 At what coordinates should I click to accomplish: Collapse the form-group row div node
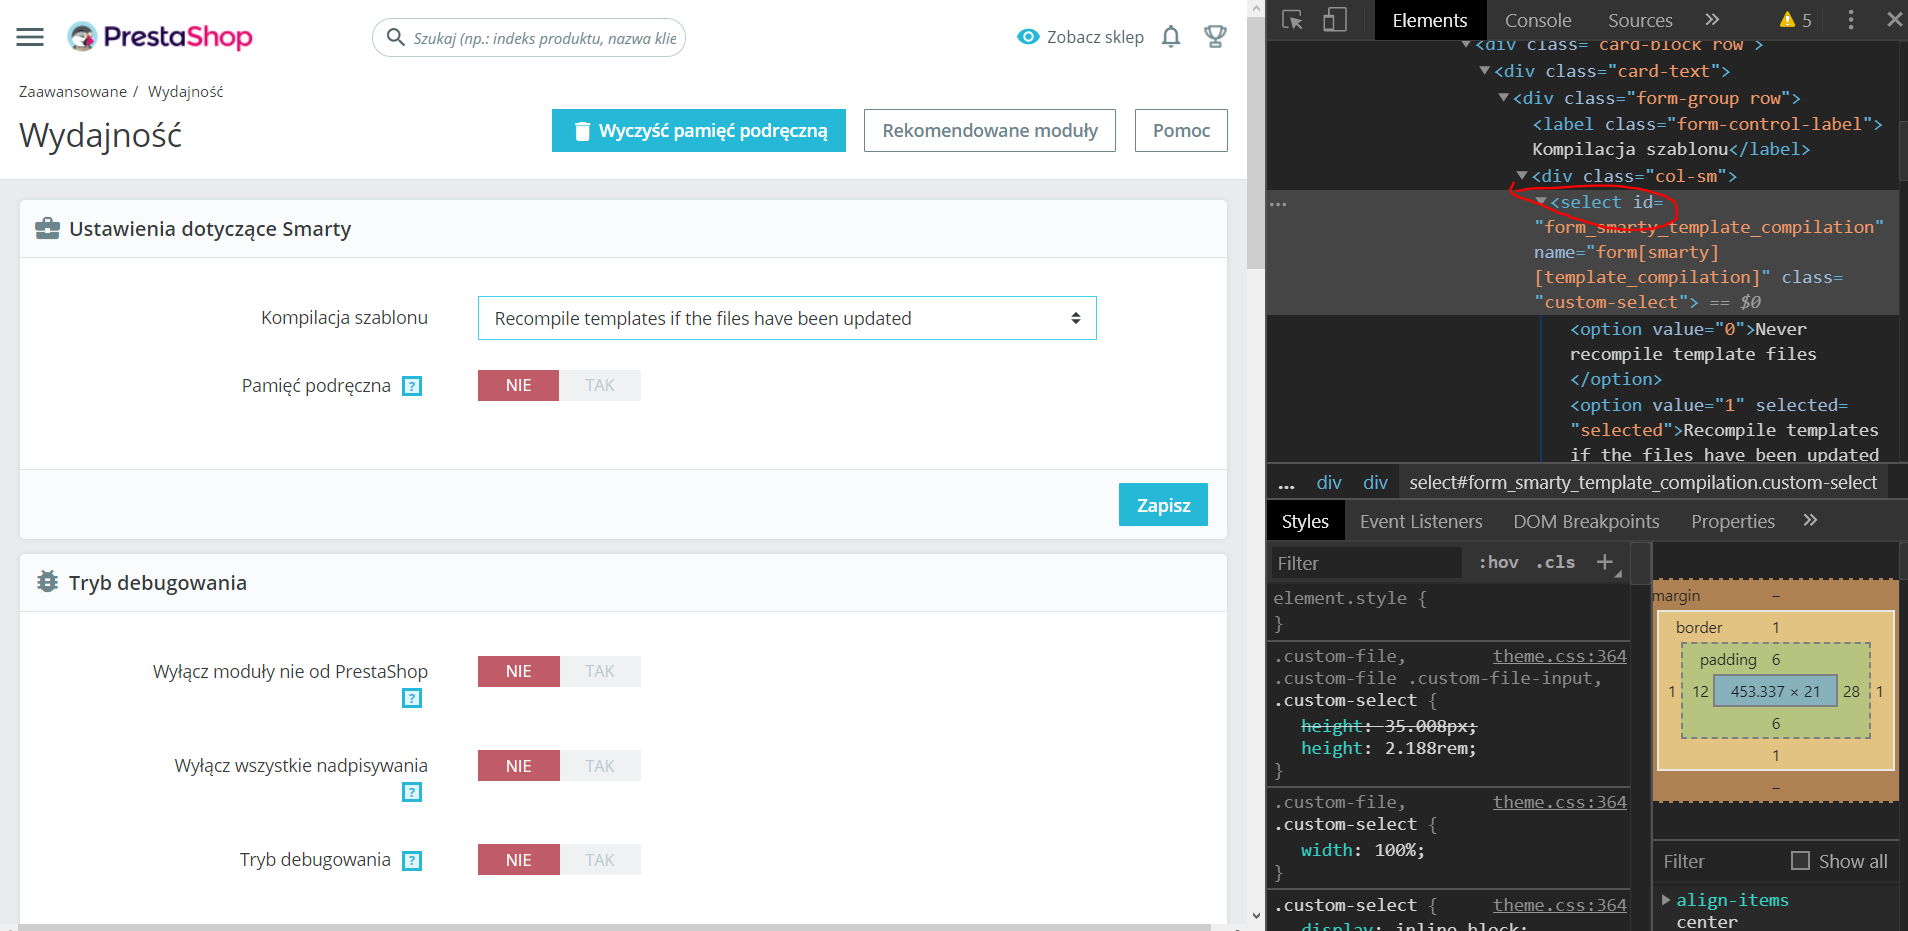(x=1503, y=98)
